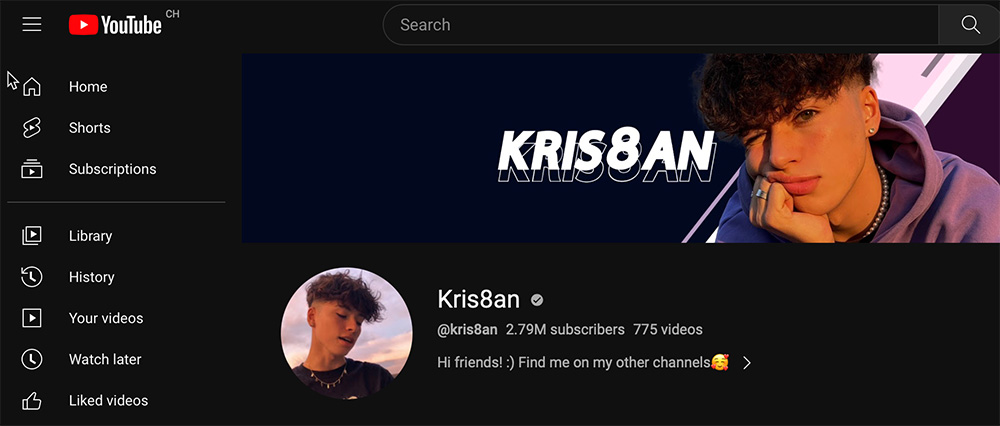Click the Your videos play icon
This screenshot has height=426, width=1000.
pyautogui.click(x=32, y=318)
